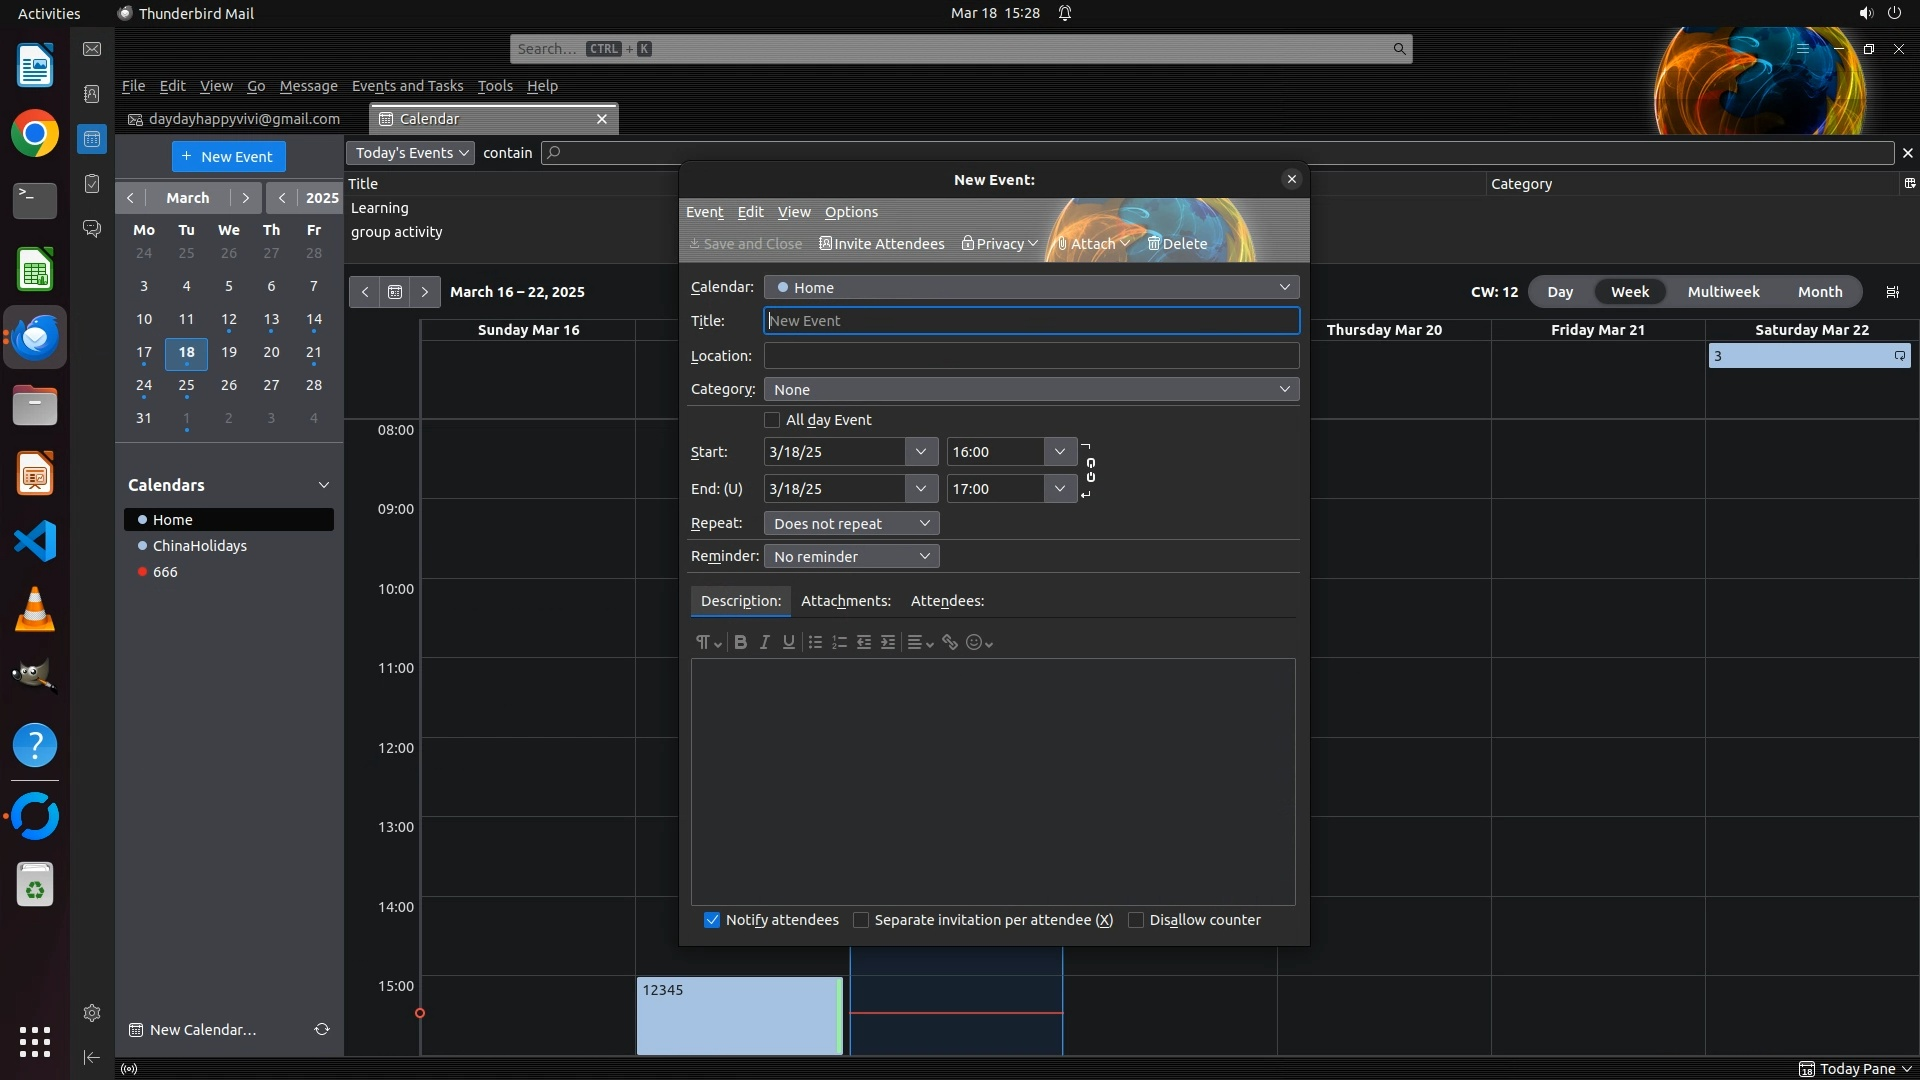Click the bulleted list icon

pos(815,642)
